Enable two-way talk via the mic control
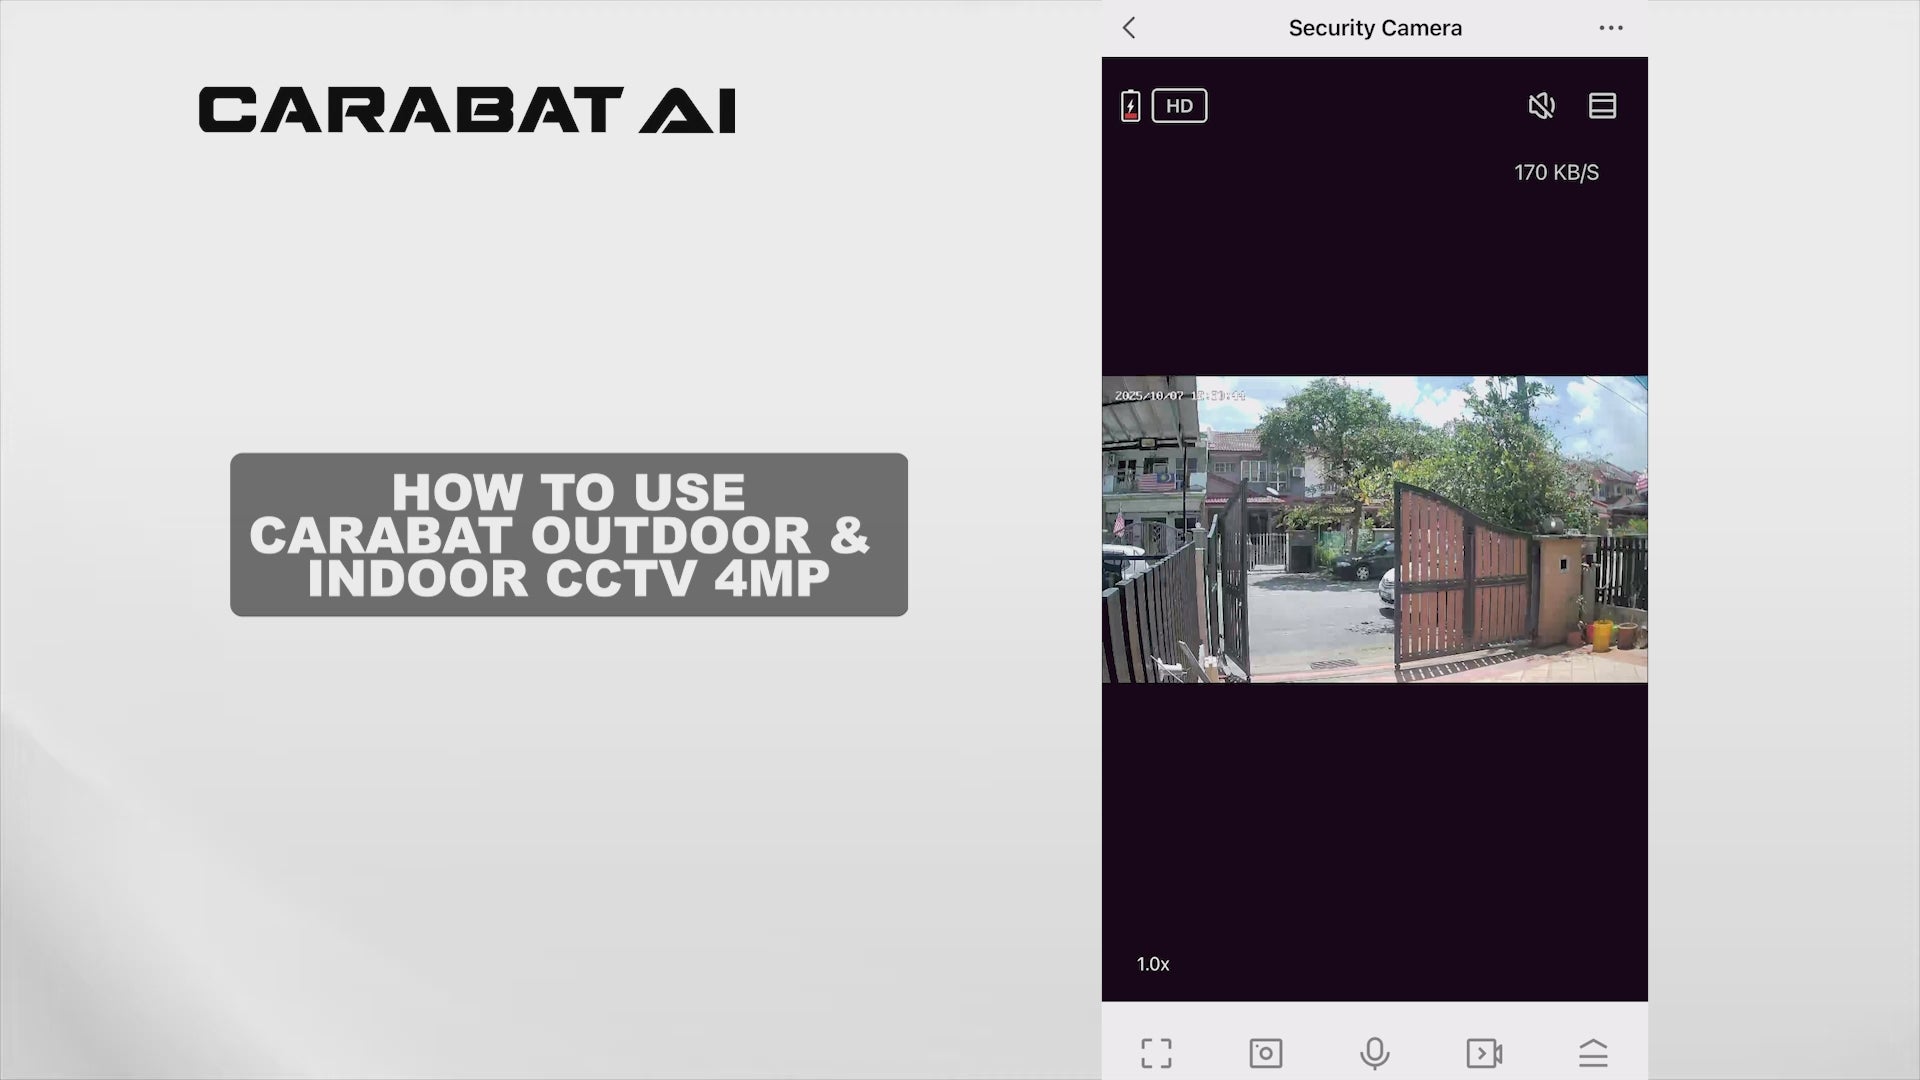 pos(1375,1052)
